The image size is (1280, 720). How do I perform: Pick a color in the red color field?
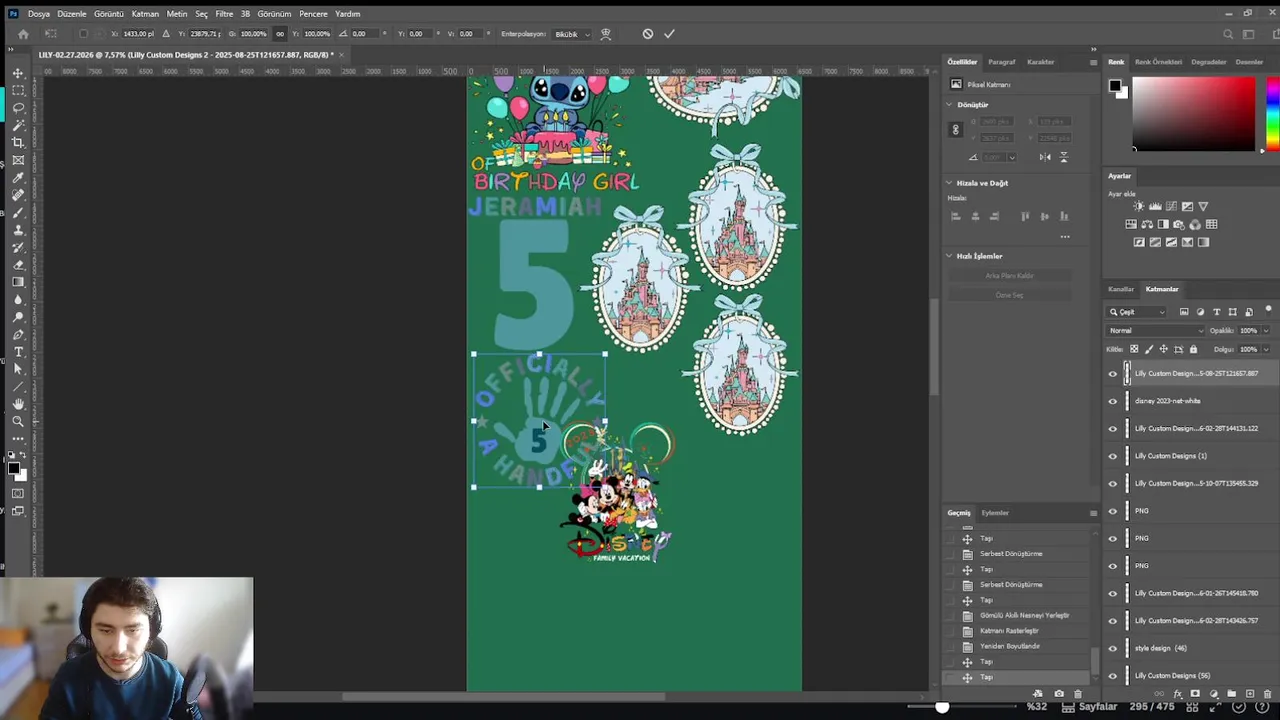pos(1193,114)
